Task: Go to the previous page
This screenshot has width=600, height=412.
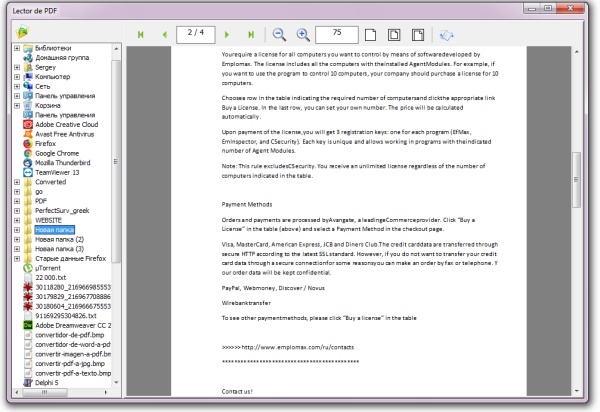Action: coord(165,35)
